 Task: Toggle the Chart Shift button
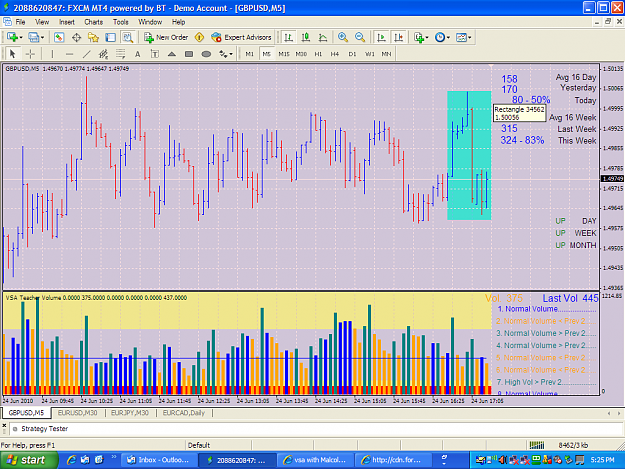(398, 37)
